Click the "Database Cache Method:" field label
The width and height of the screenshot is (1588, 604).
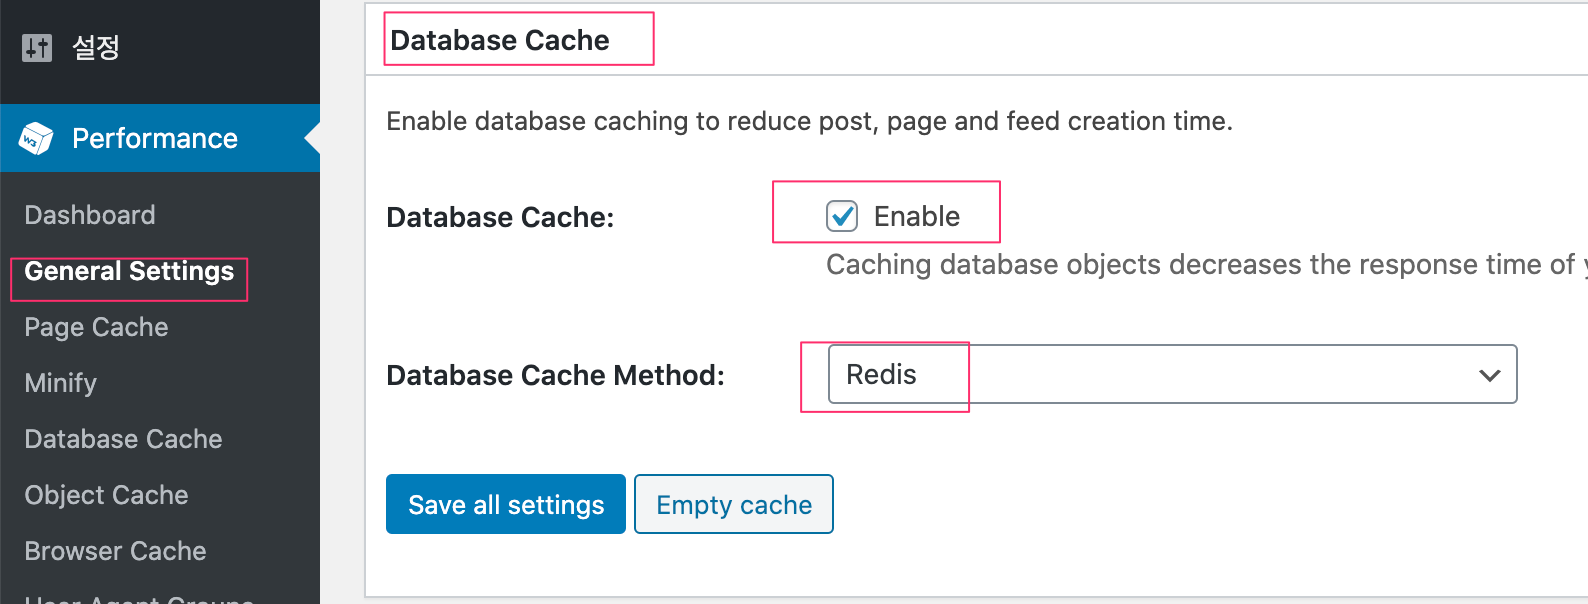tap(555, 375)
